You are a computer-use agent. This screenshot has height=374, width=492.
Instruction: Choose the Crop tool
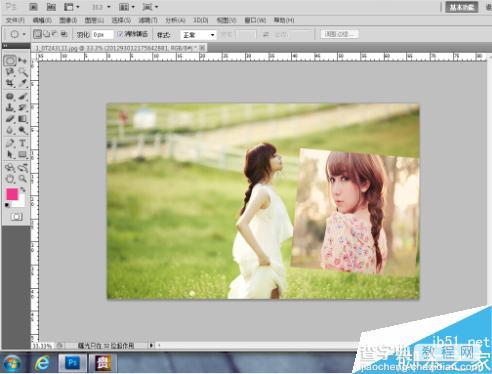tap(10, 83)
